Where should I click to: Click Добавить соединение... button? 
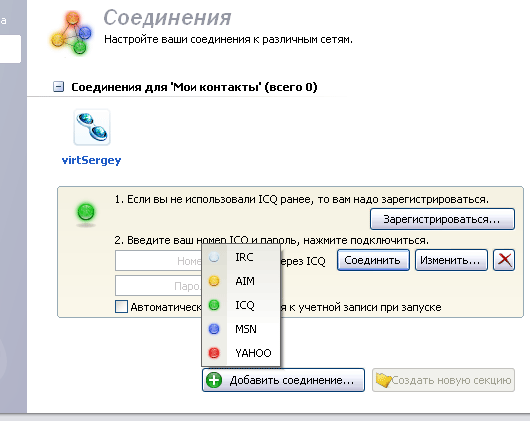pyautogui.click(x=283, y=380)
